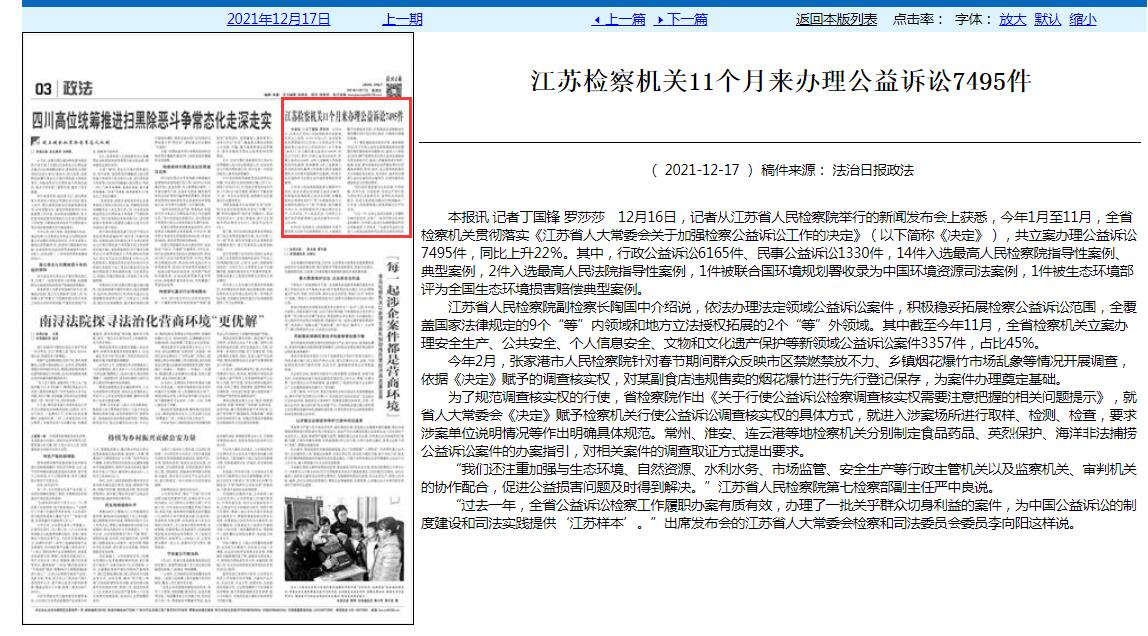Click the article title 江苏检察机关11个月来办理公益诉讼7495件
This screenshot has height=636, width=1148.
coord(780,81)
